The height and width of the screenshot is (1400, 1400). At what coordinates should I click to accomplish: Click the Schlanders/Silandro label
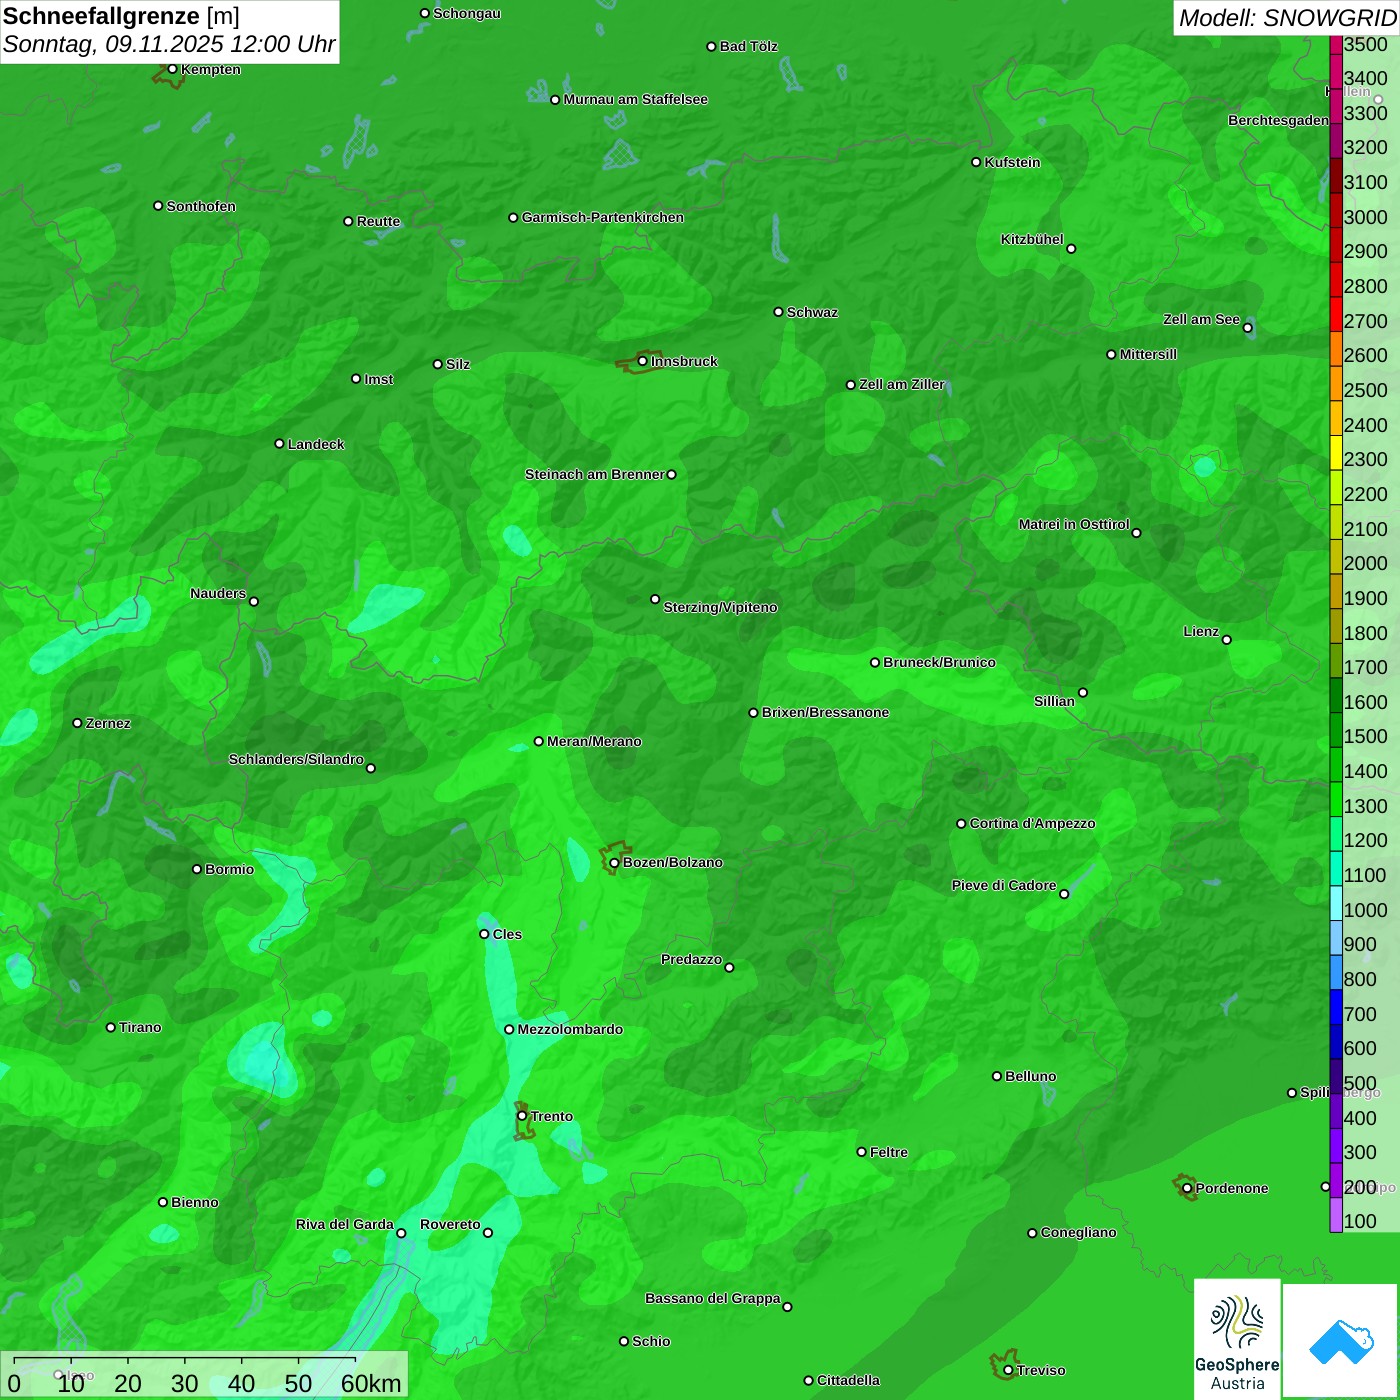(x=296, y=759)
